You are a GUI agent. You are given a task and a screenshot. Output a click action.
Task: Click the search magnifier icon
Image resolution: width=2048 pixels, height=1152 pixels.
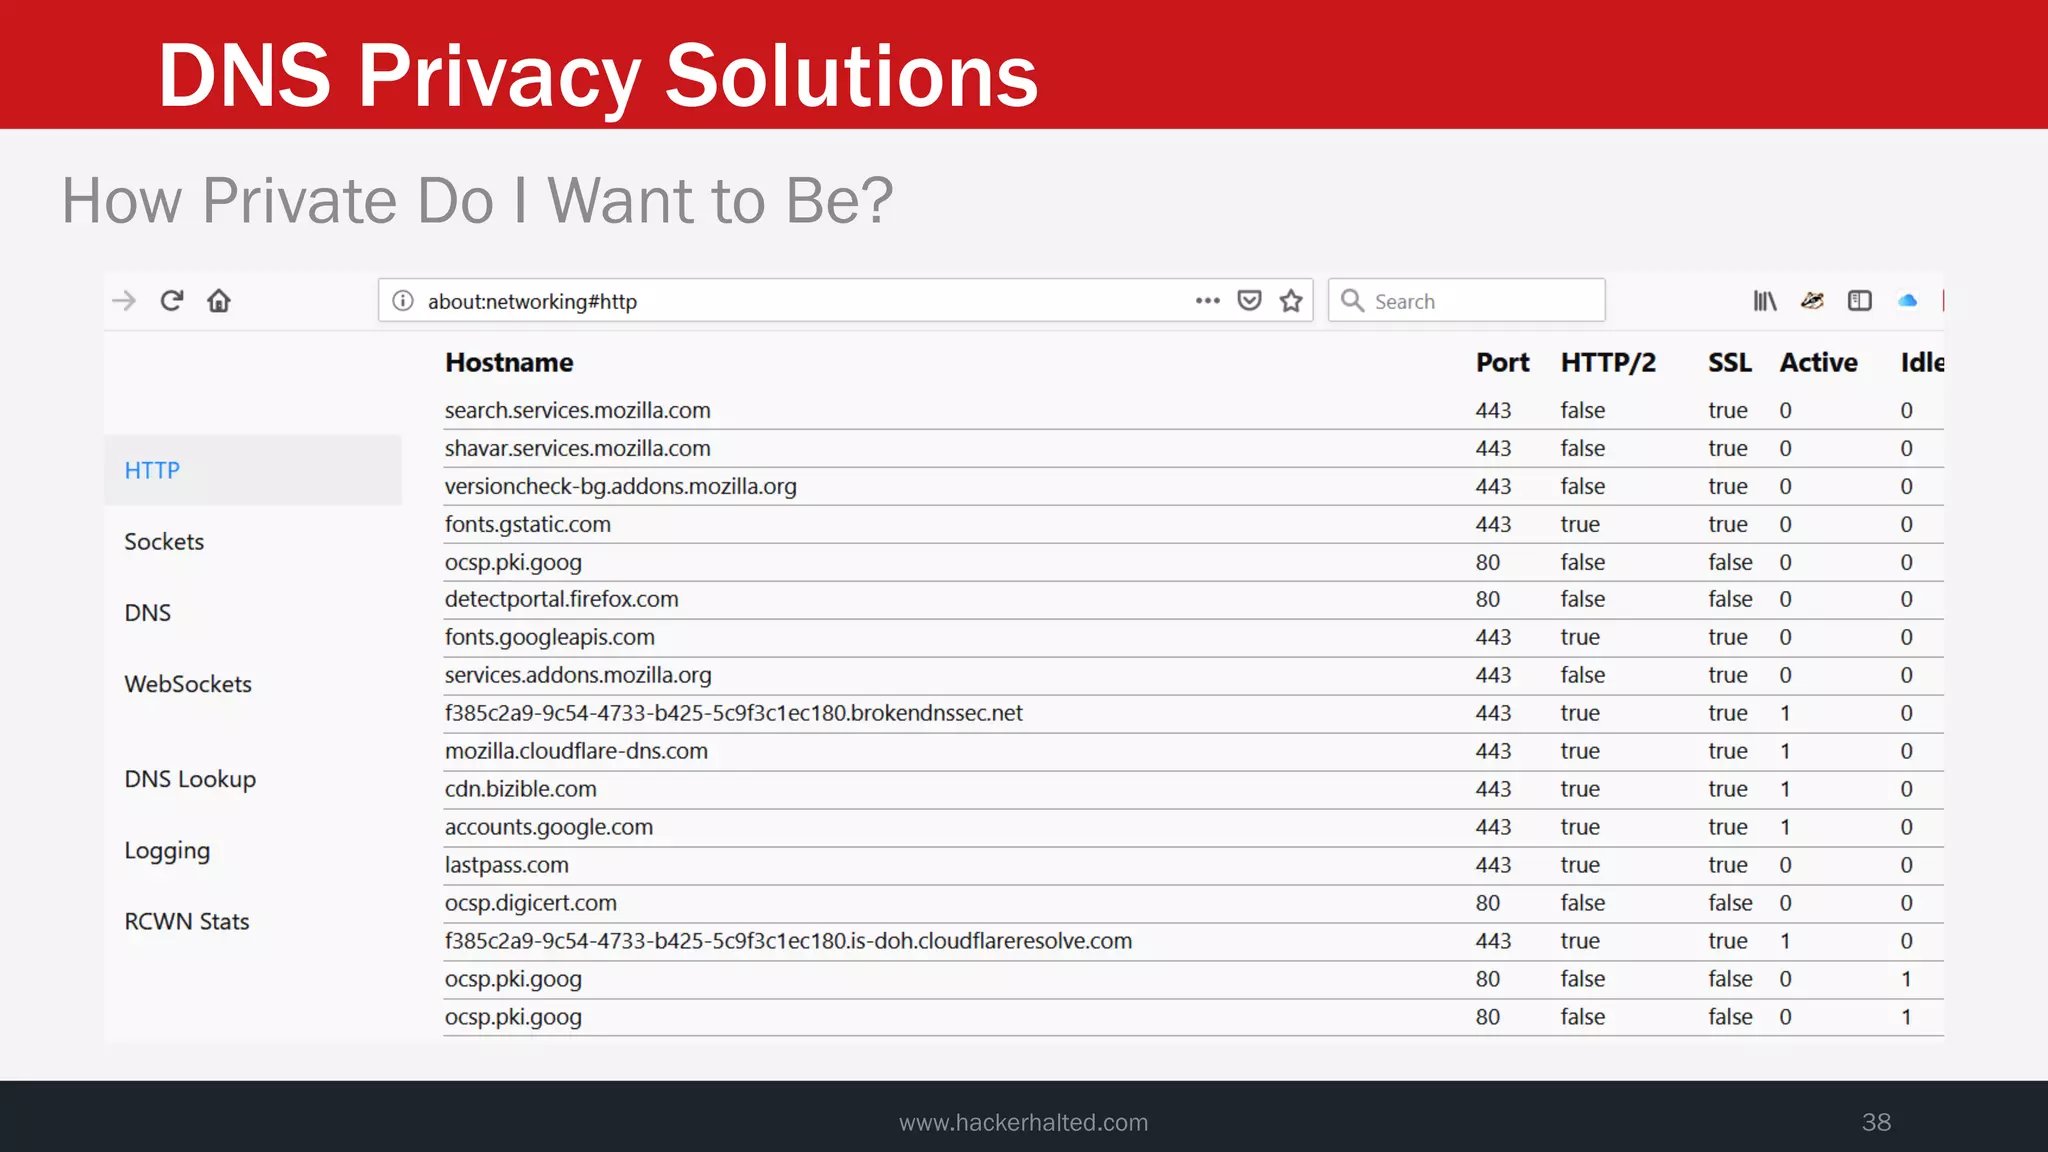1352,301
